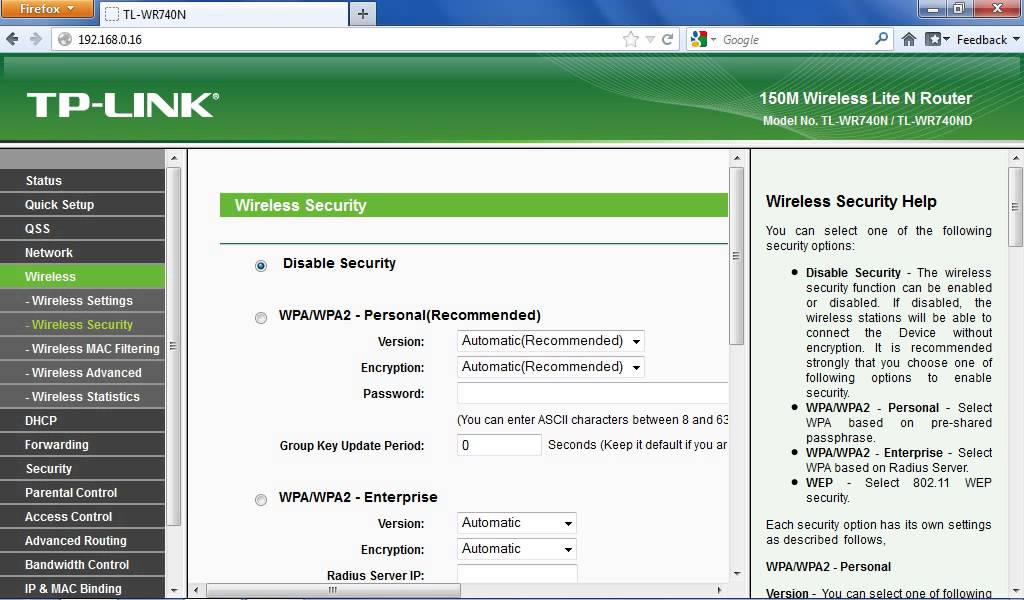The height and width of the screenshot is (600, 1024).
Task: Bookmark this page with the star icon
Action: [630, 39]
